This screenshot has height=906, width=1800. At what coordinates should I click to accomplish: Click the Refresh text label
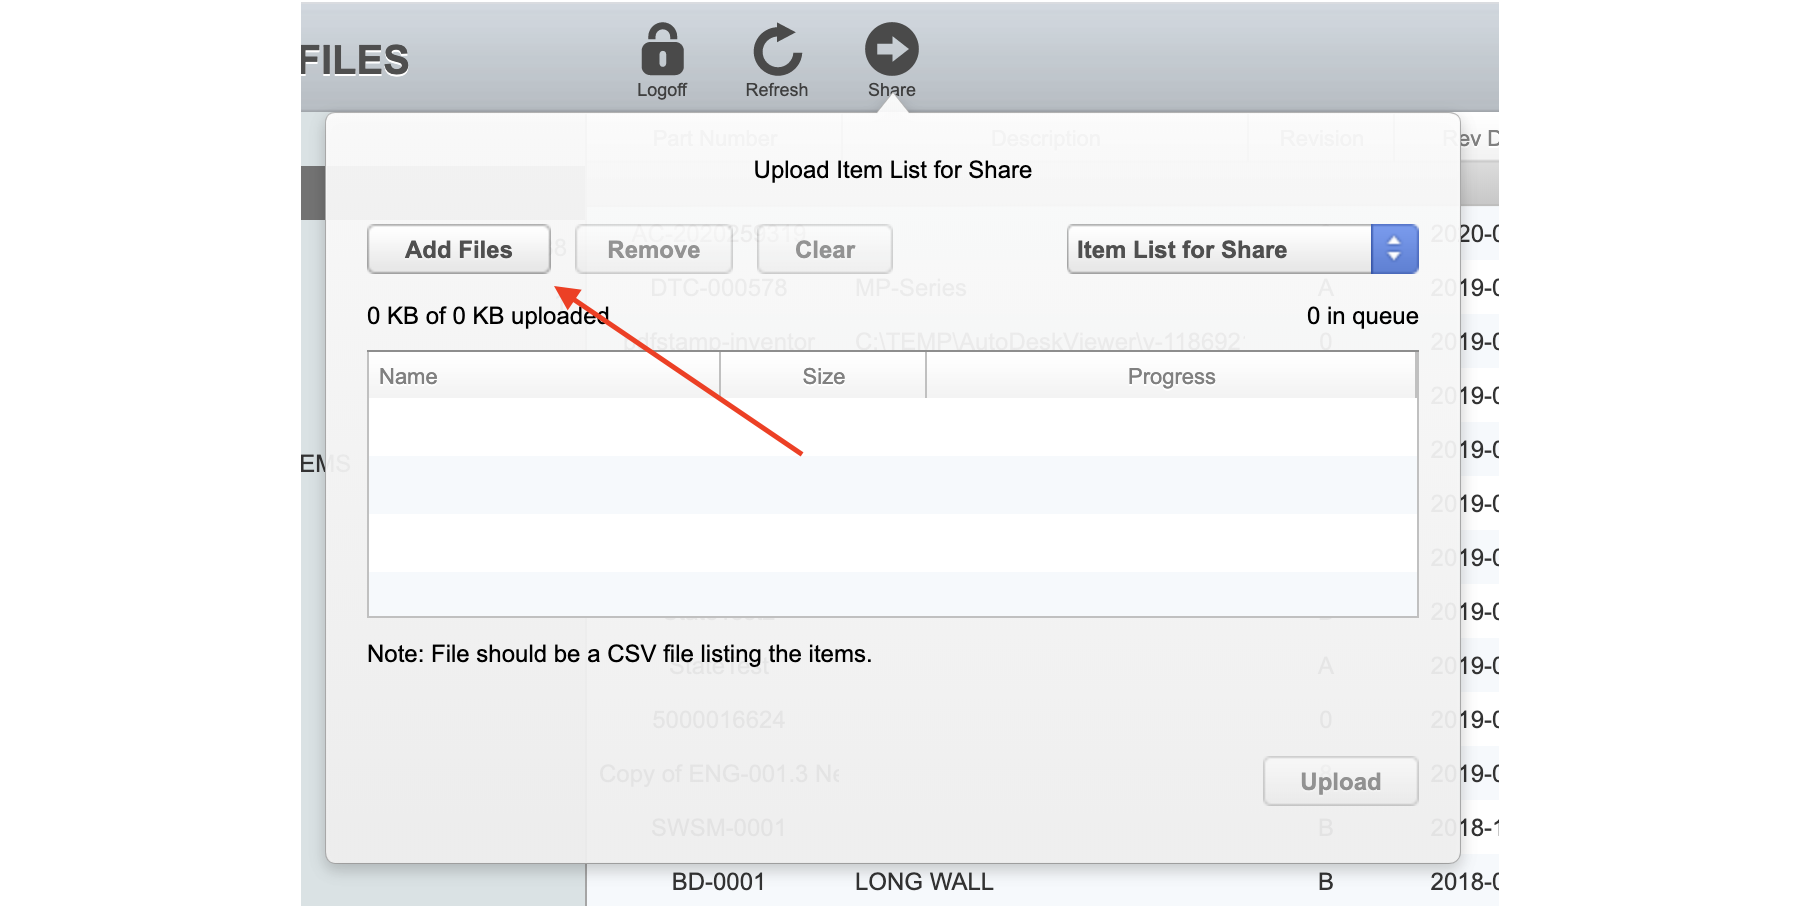(x=777, y=90)
